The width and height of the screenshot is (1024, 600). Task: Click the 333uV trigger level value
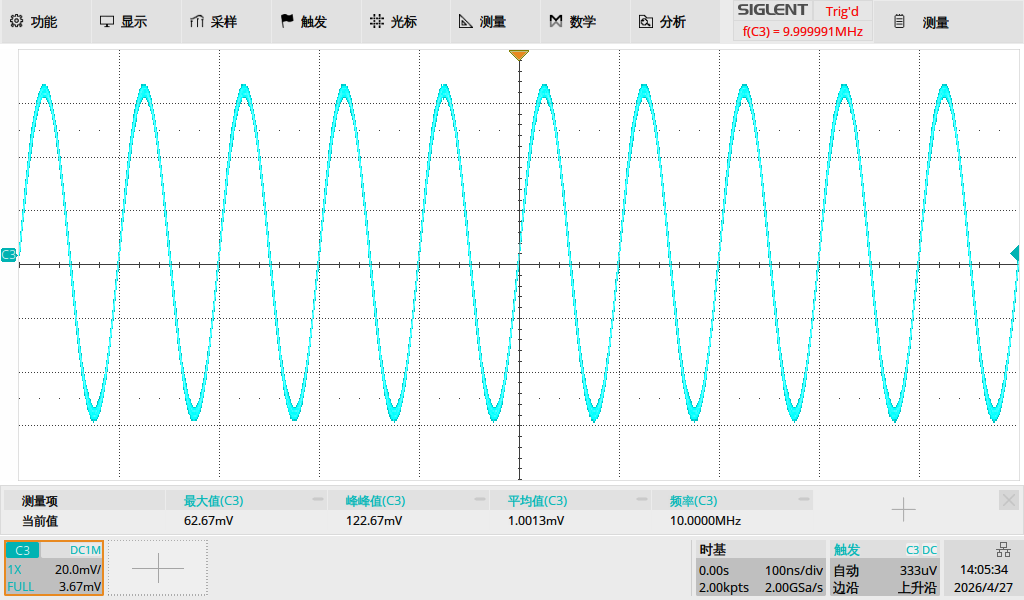click(x=918, y=570)
